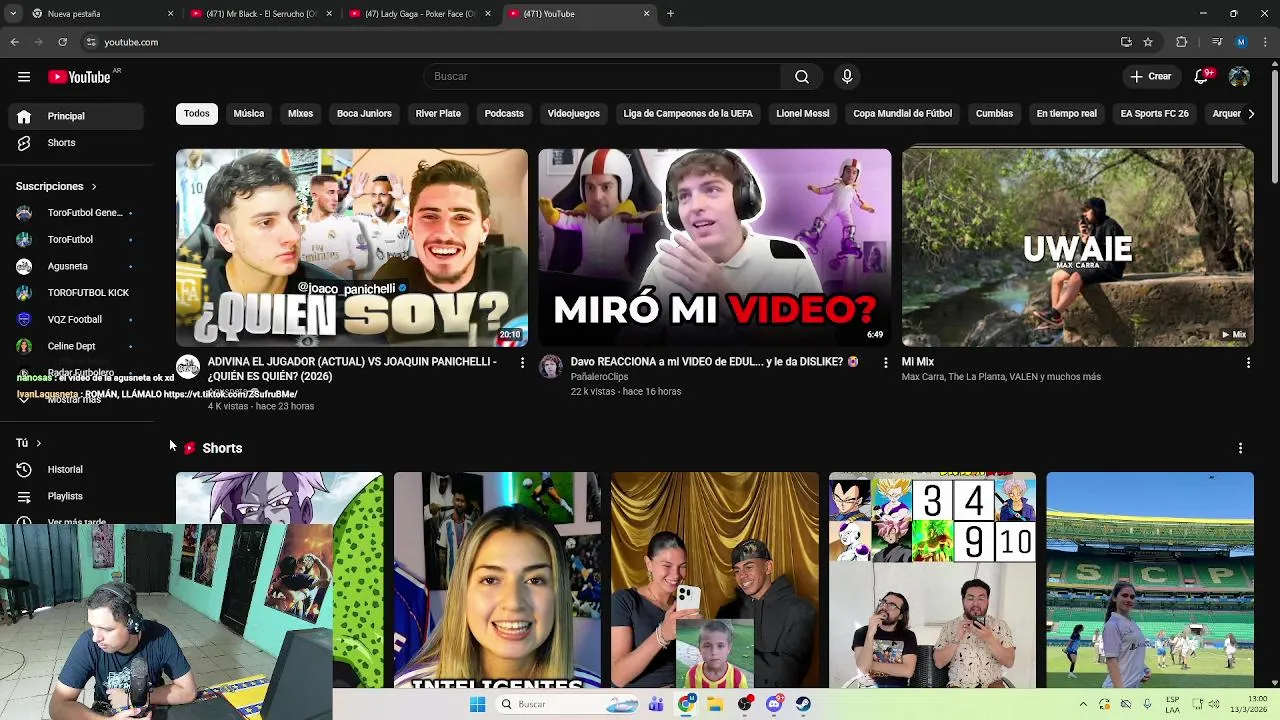This screenshot has width=1280, height=720.
Task: Open the account avatar menu in YouTube
Action: [x=1239, y=77]
